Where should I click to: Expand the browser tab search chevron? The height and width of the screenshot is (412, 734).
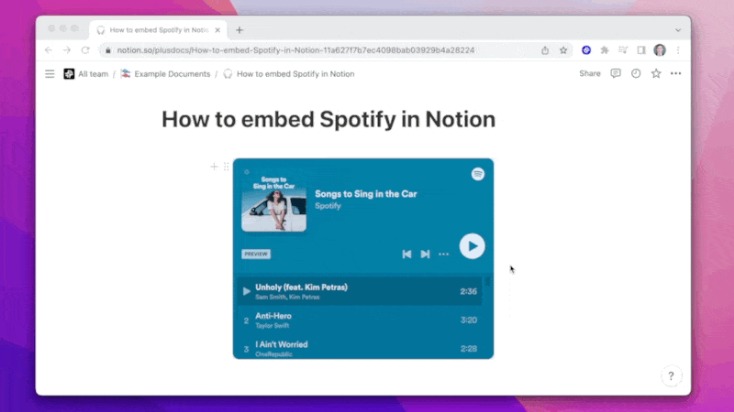pyautogui.click(x=678, y=30)
